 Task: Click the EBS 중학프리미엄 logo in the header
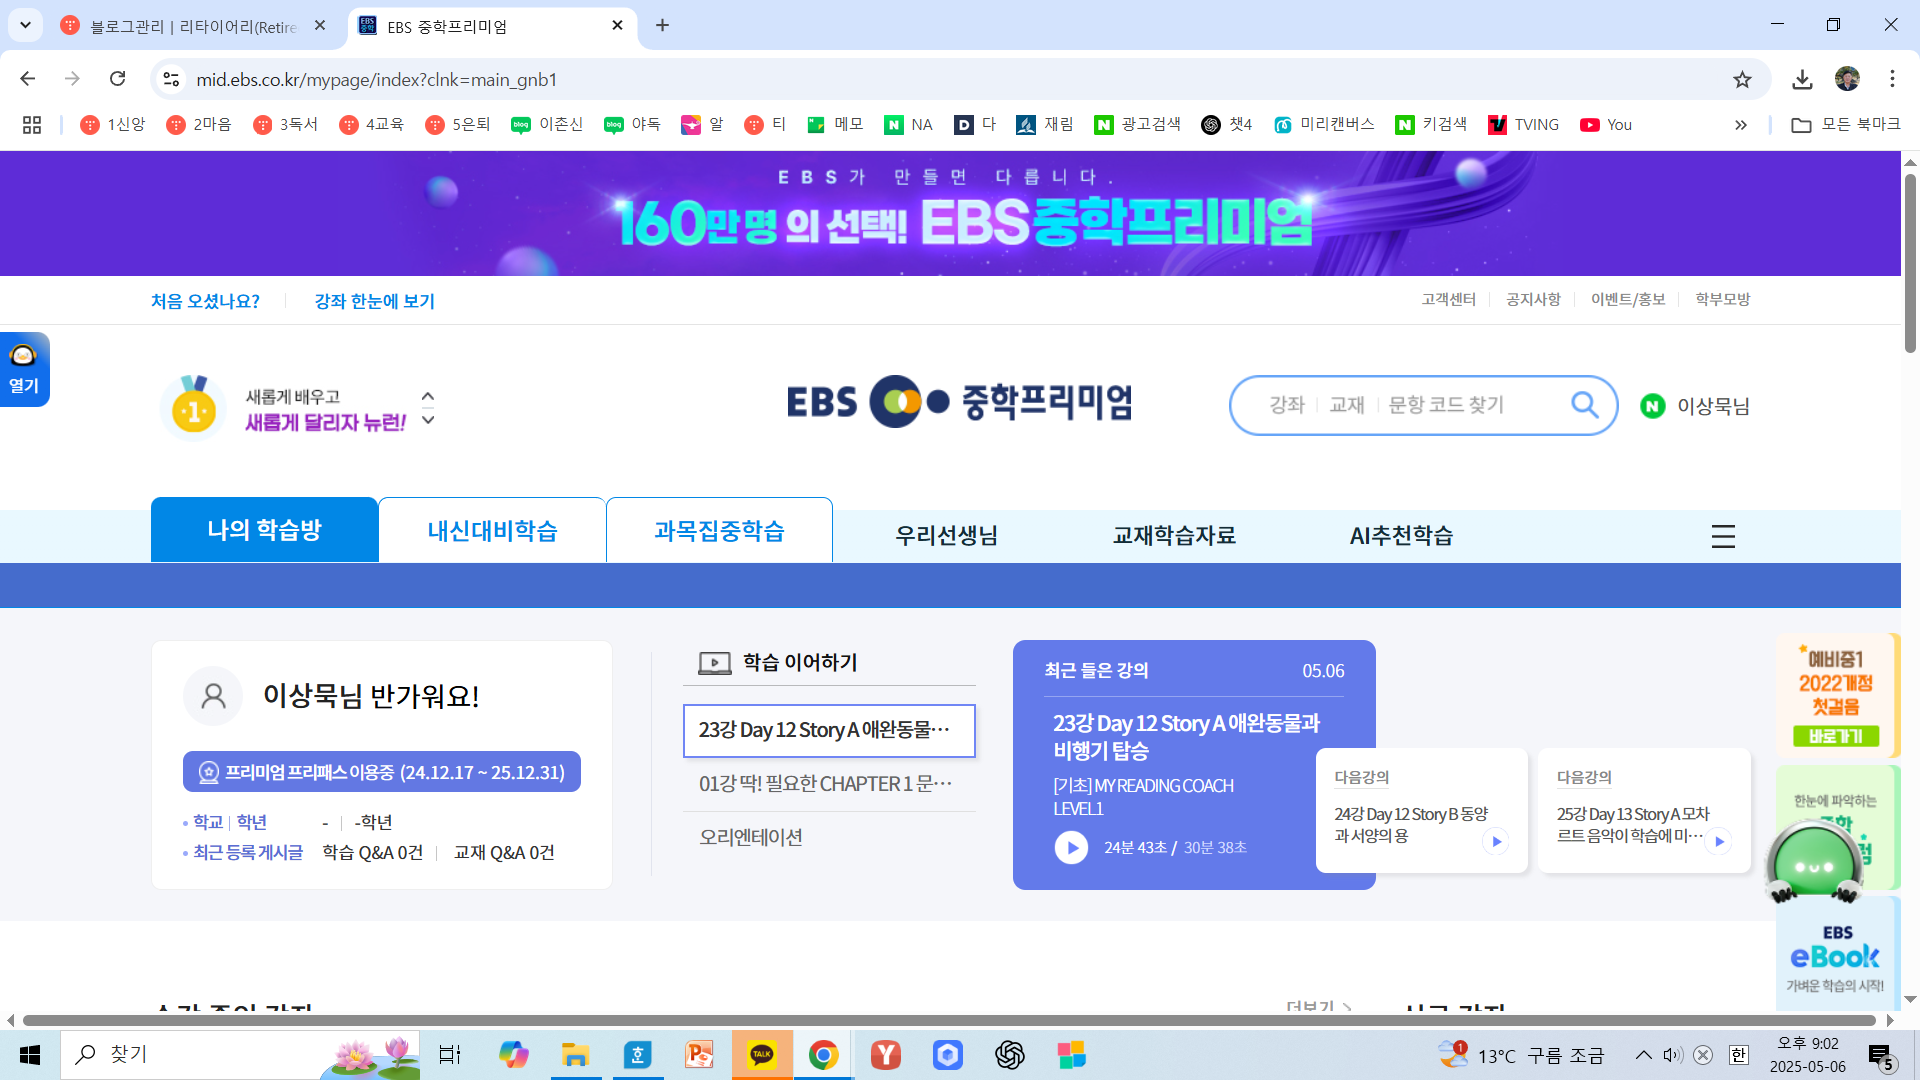pos(958,402)
